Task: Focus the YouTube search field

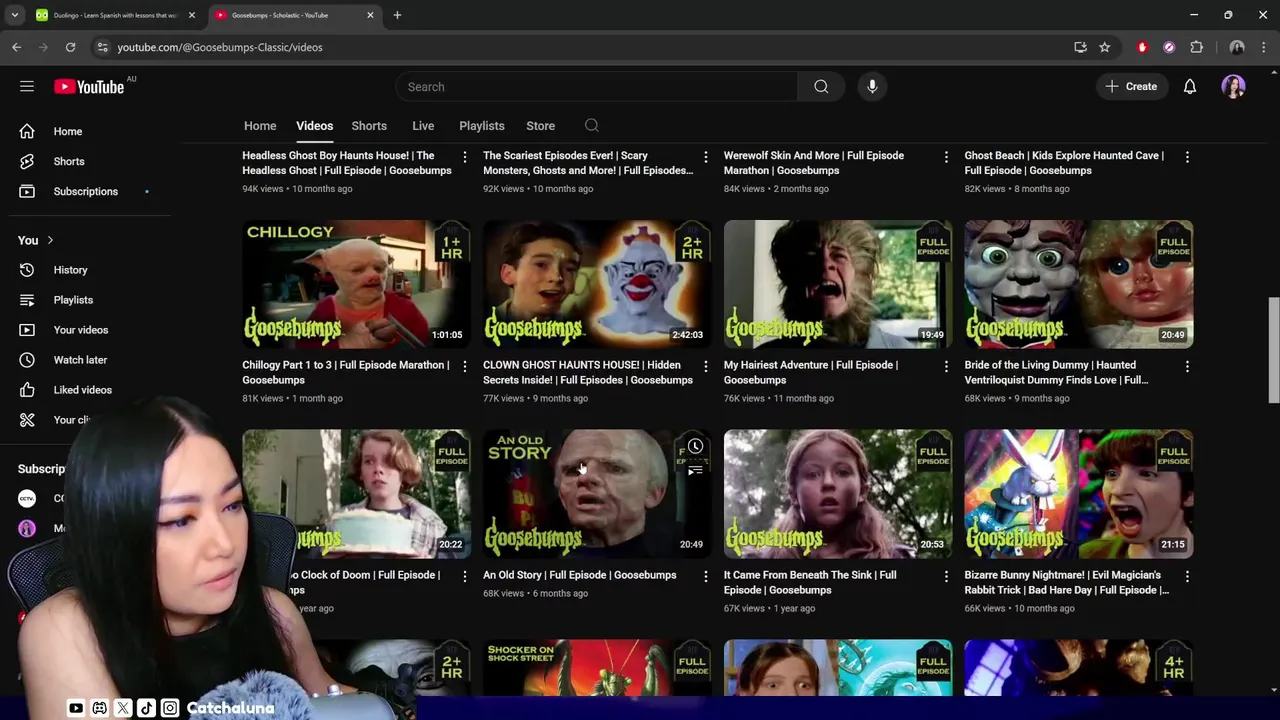Action: pyautogui.click(x=596, y=87)
